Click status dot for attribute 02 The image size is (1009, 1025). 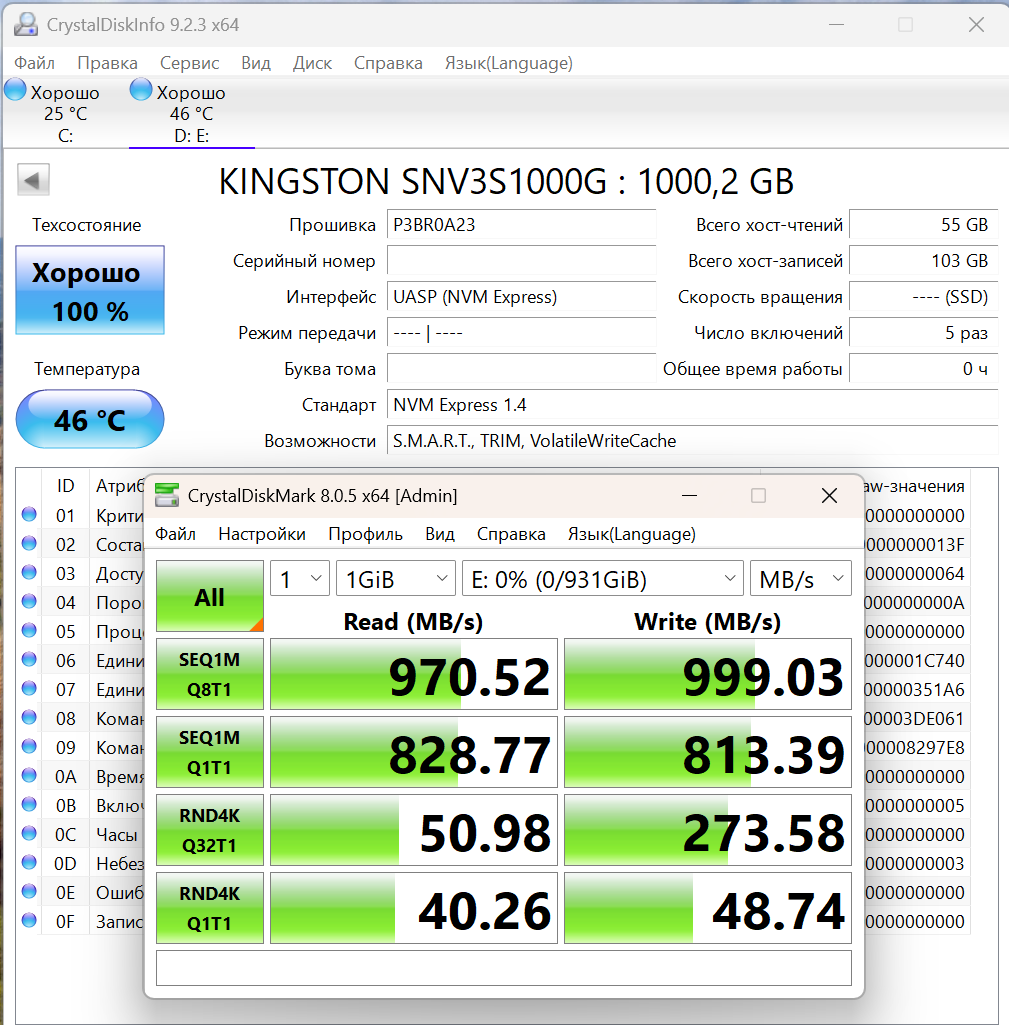[x=29, y=543]
